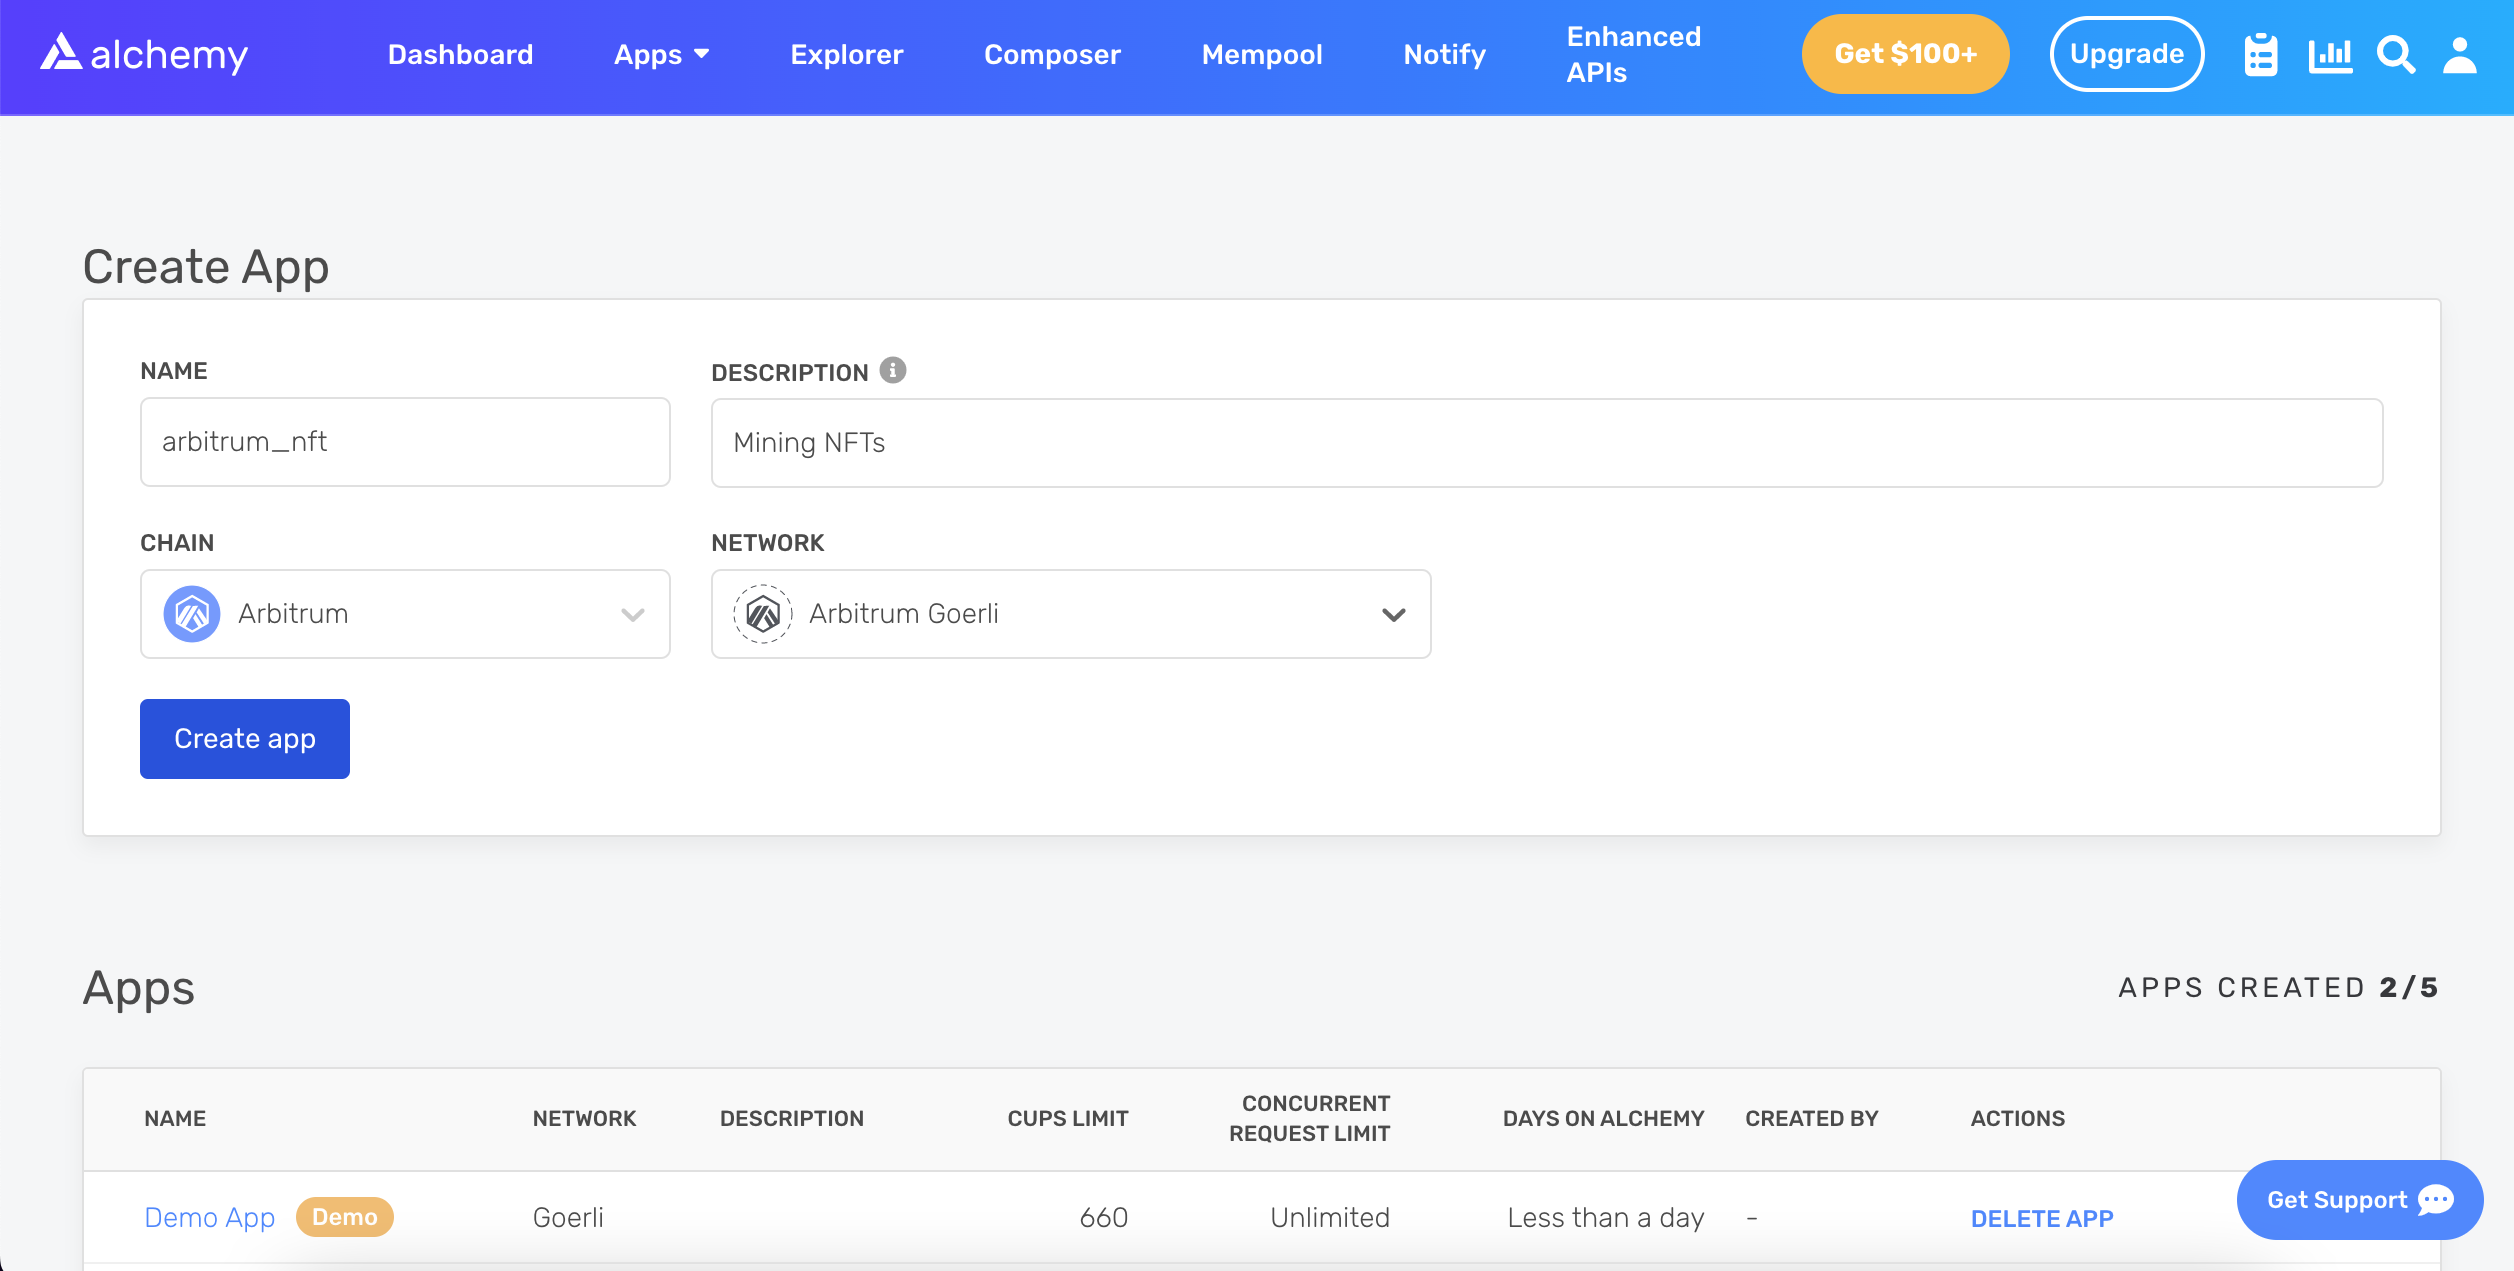Click the Get $100+ button
The image size is (2514, 1271).
point(1905,54)
